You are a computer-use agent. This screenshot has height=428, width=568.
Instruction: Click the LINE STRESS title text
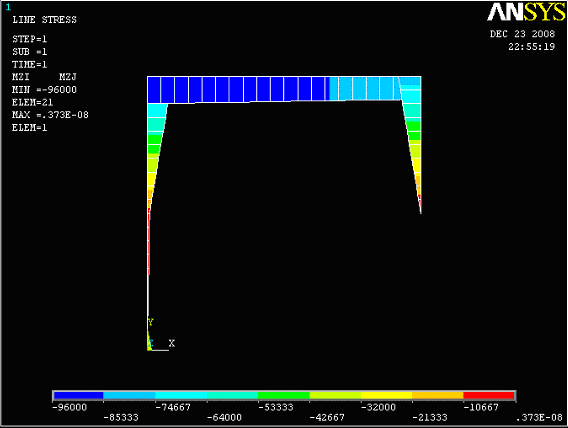tap(45, 20)
